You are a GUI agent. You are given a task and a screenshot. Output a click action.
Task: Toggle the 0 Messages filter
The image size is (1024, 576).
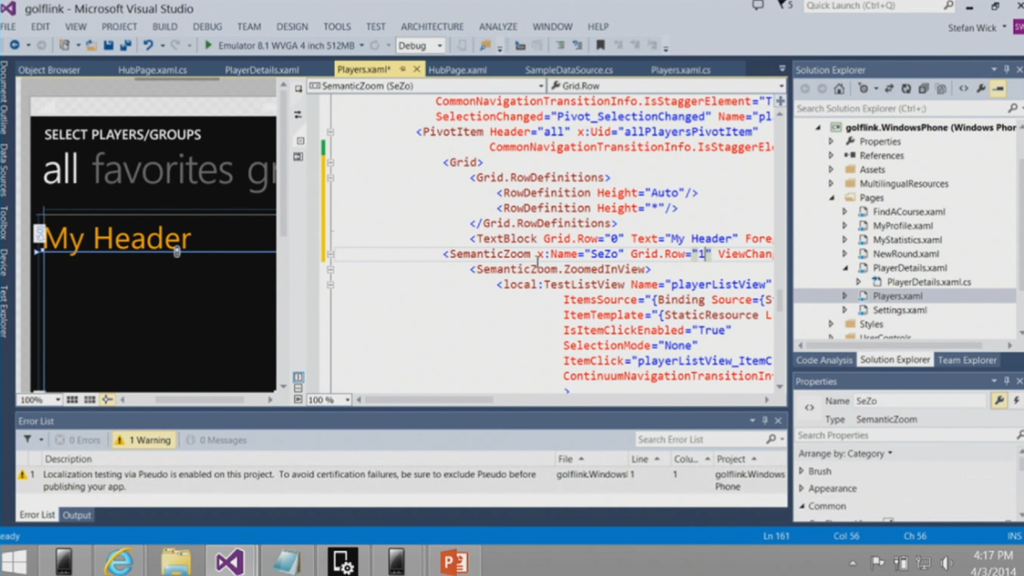pyautogui.click(x=216, y=440)
